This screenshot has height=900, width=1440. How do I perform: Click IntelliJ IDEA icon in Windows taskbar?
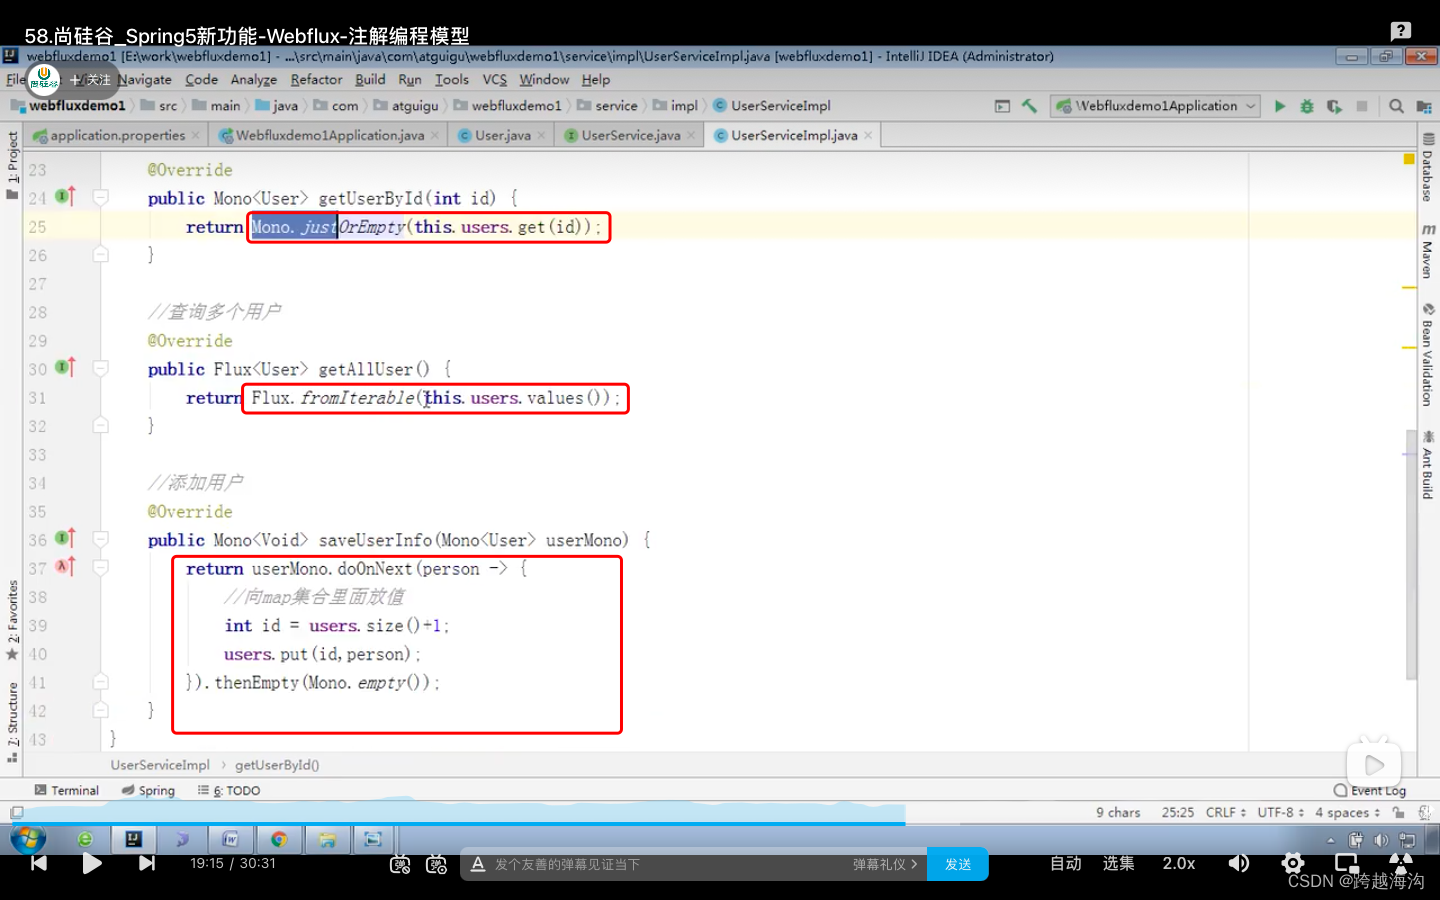(x=133, y=839)
